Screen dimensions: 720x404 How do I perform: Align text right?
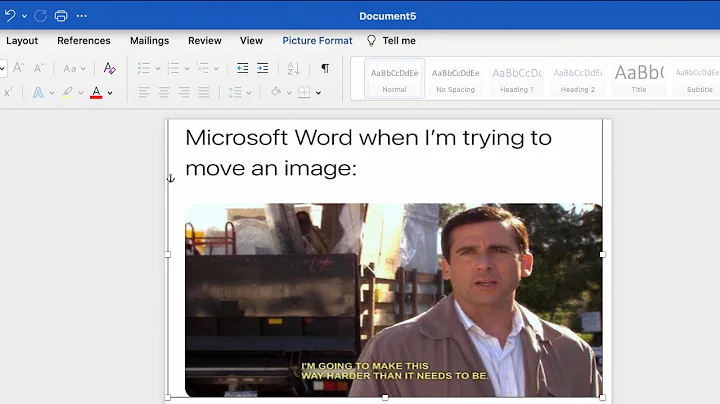click(184, 92)
